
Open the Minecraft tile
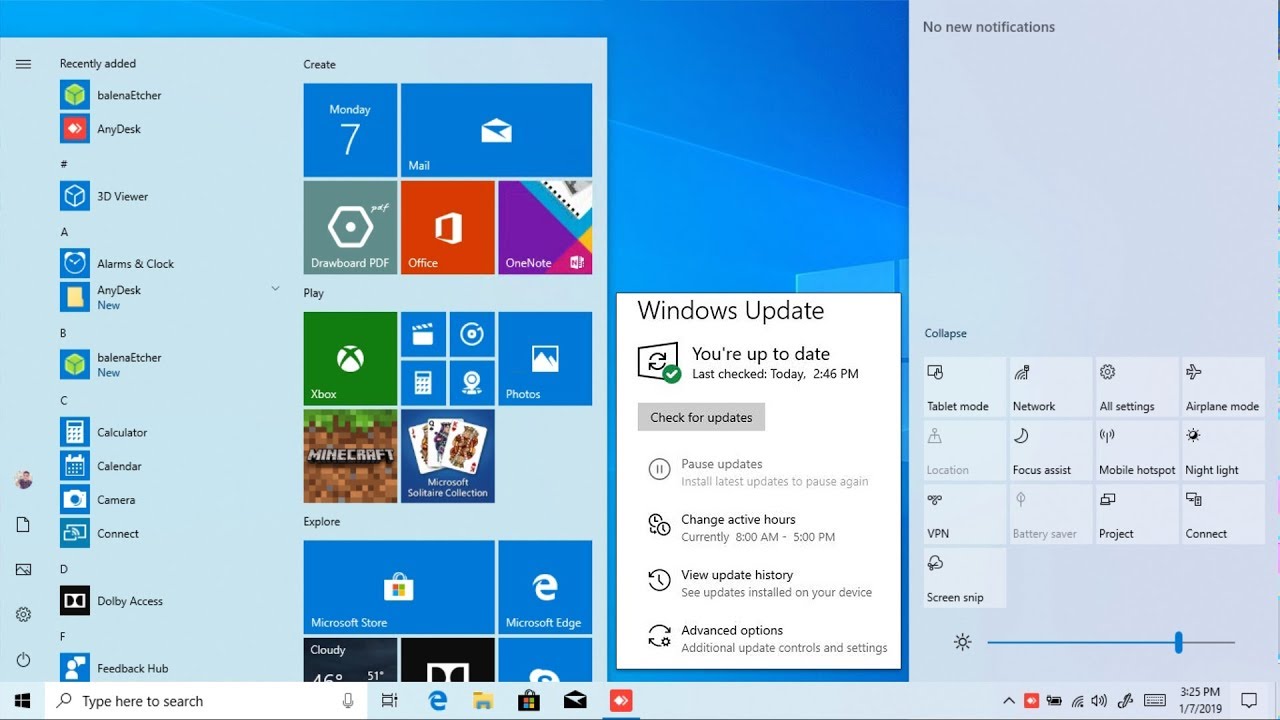coord(350,456)
